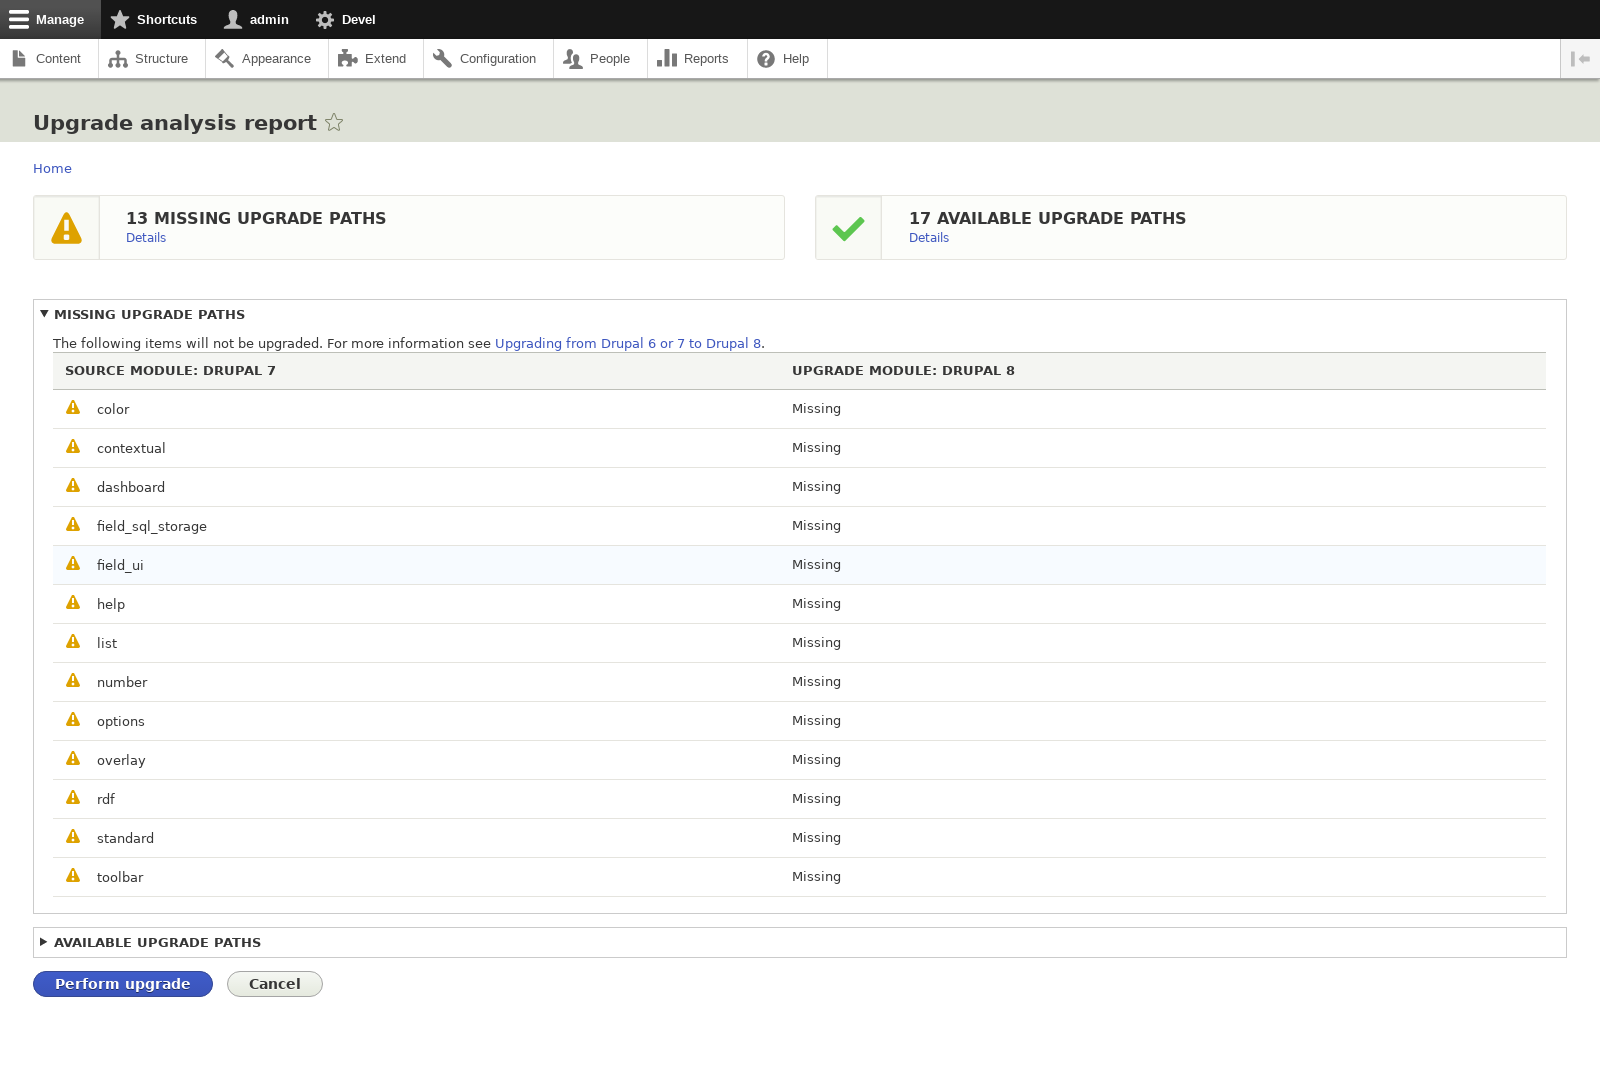This screenshot has height=1091, width=1600.
Task: Select the Upgrade Module: Drupal 8 column header
Action: tap(903, 371)
